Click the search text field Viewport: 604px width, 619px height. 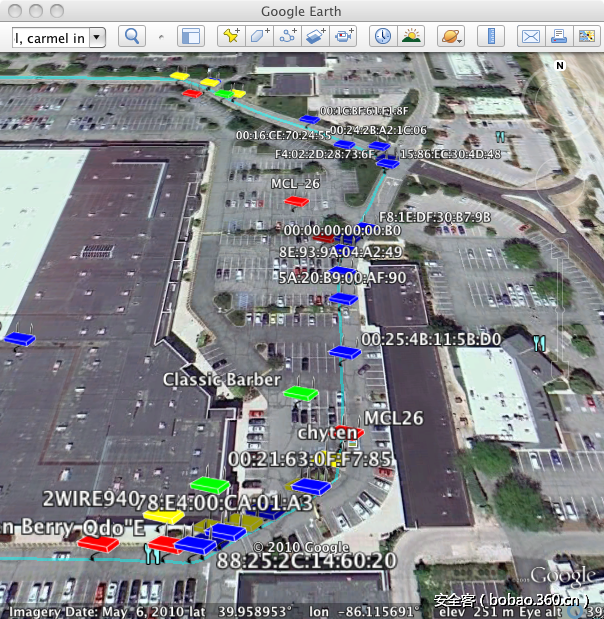pos(50,37)
